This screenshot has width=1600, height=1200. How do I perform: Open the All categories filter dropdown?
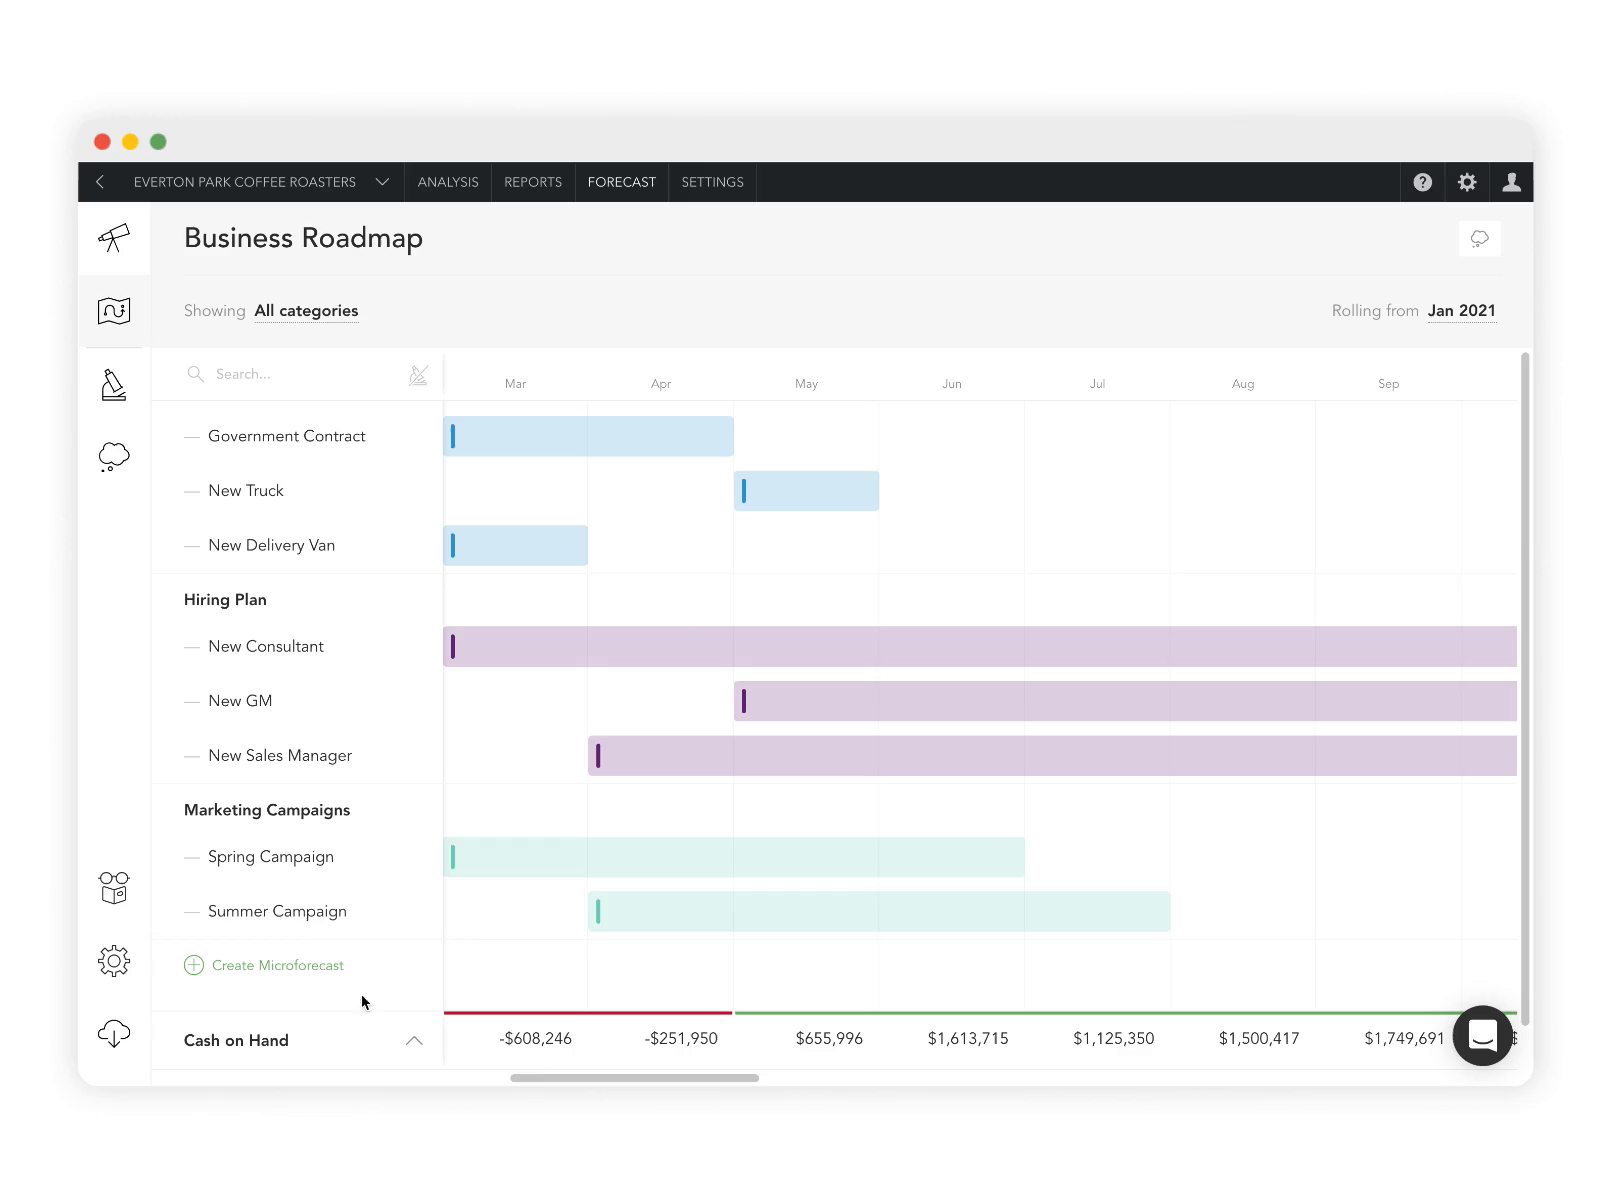coord(306,311)
